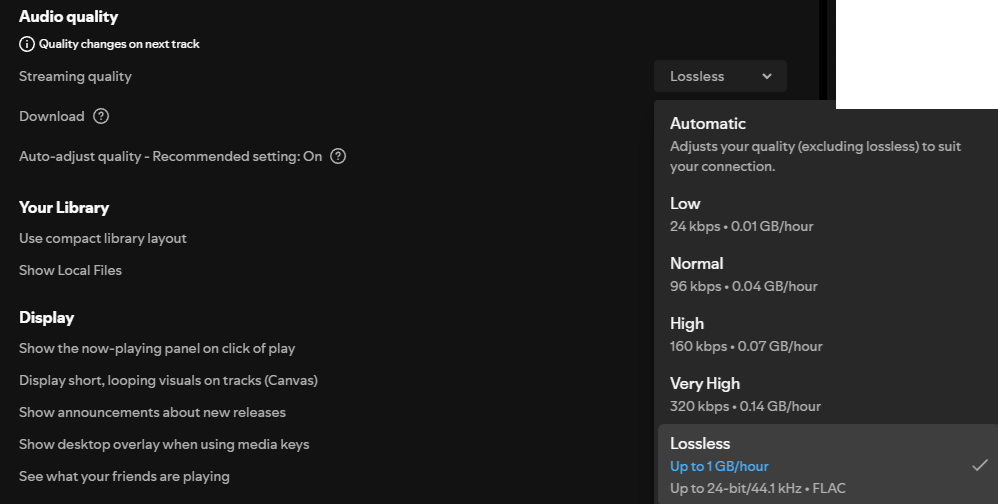Select the Automatic quality option
Screen dimensions: 998x504
[708, 124]
